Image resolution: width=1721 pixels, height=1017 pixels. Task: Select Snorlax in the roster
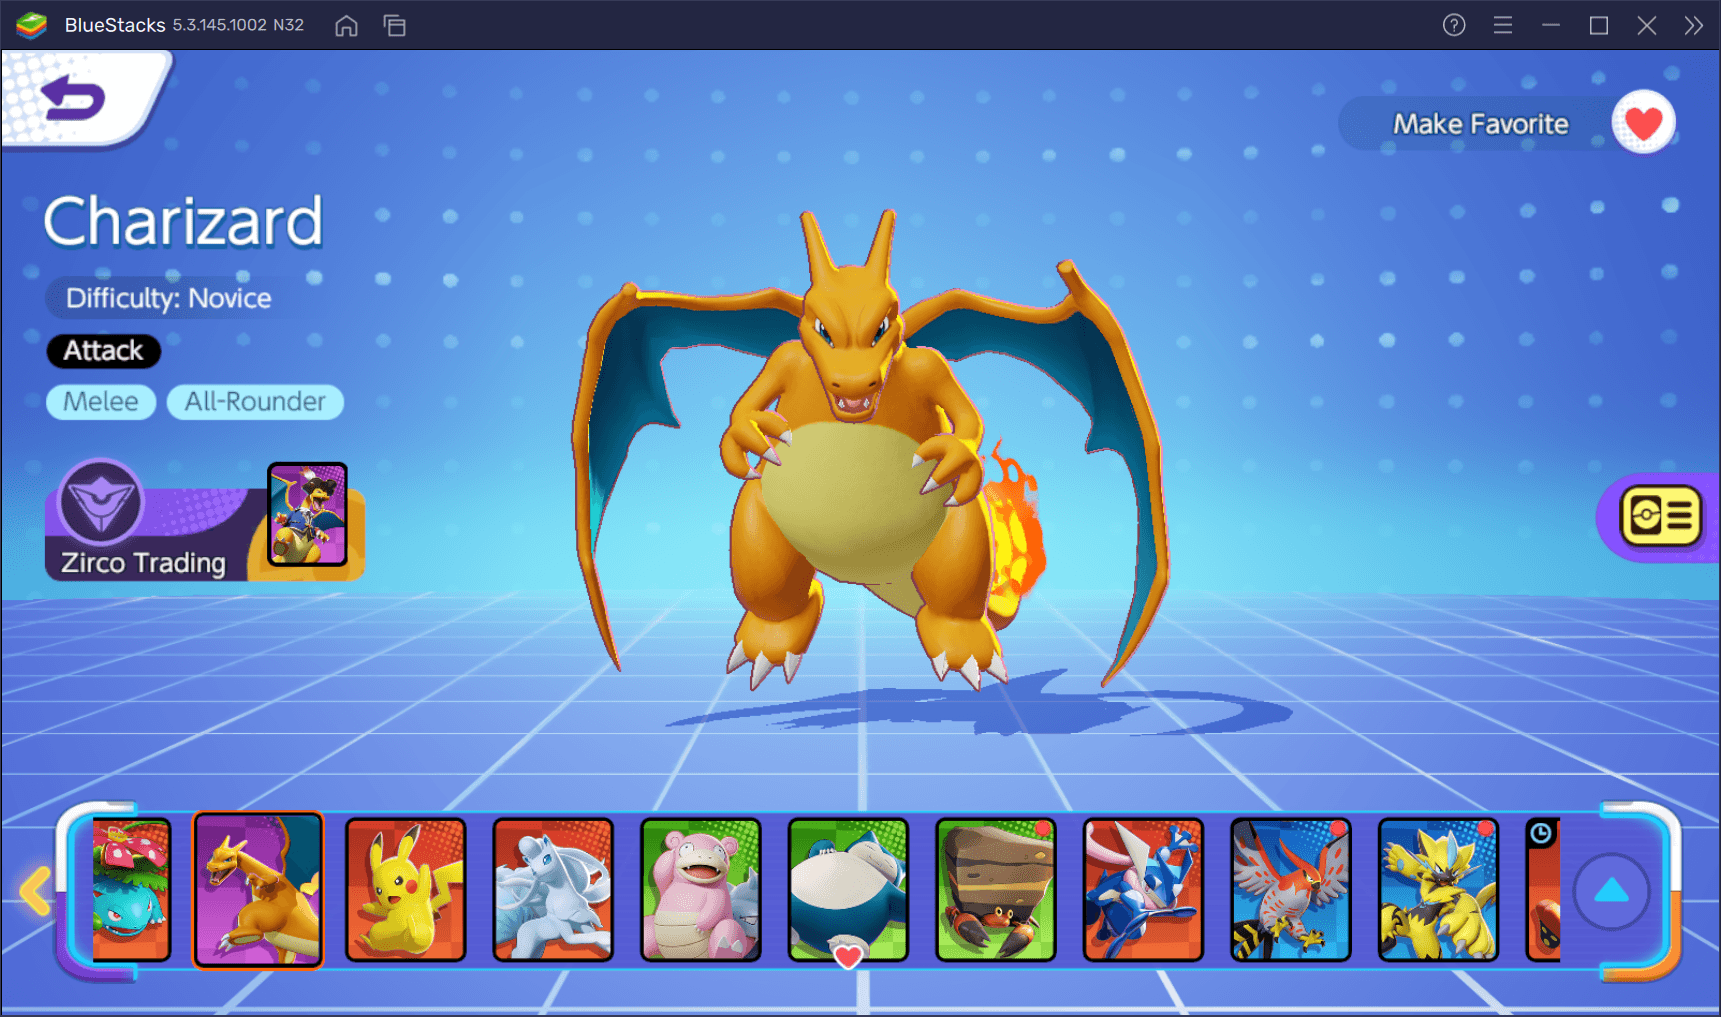pyautogui.click(x=848, y=890)
